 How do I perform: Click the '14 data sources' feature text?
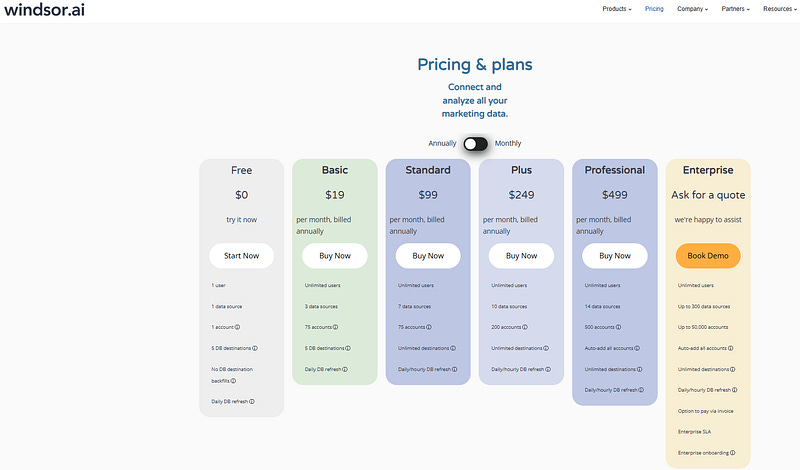coord(603,307)
